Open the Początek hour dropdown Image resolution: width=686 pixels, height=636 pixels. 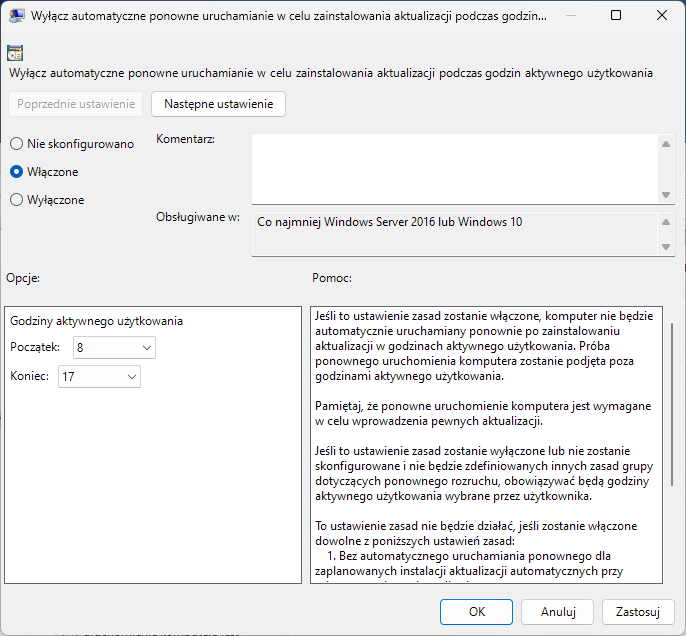tap(114, 348)
